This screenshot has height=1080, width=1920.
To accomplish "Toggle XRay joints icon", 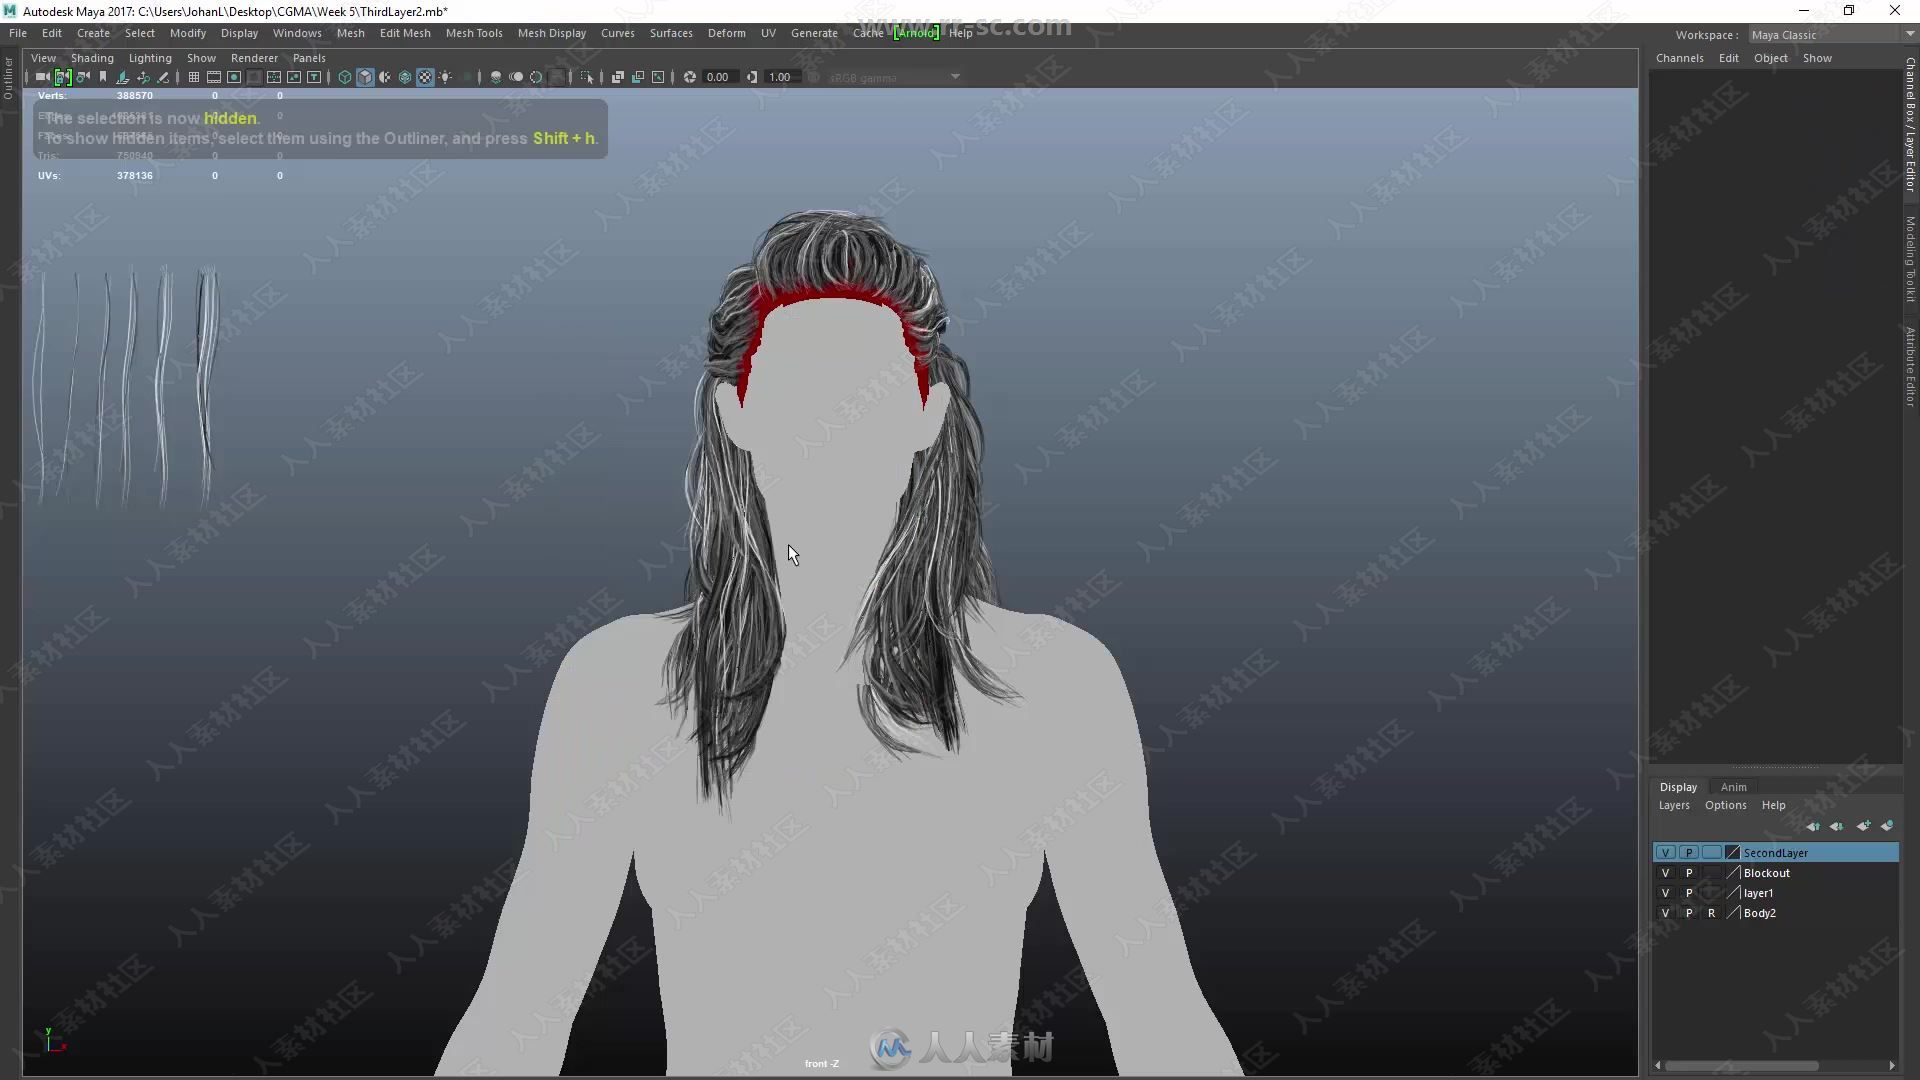I will (658, 77).
